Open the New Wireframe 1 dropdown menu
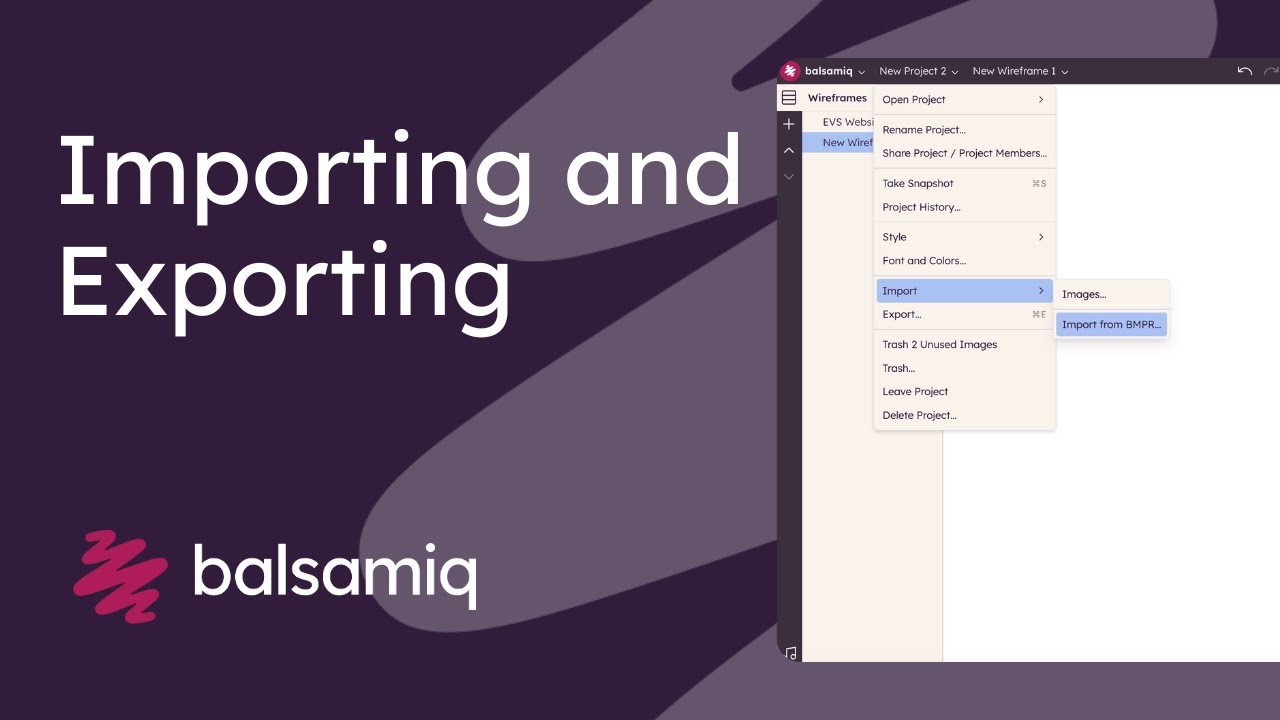The width and height of the screenshot is (1280, 720). [x=1020, y=71]
